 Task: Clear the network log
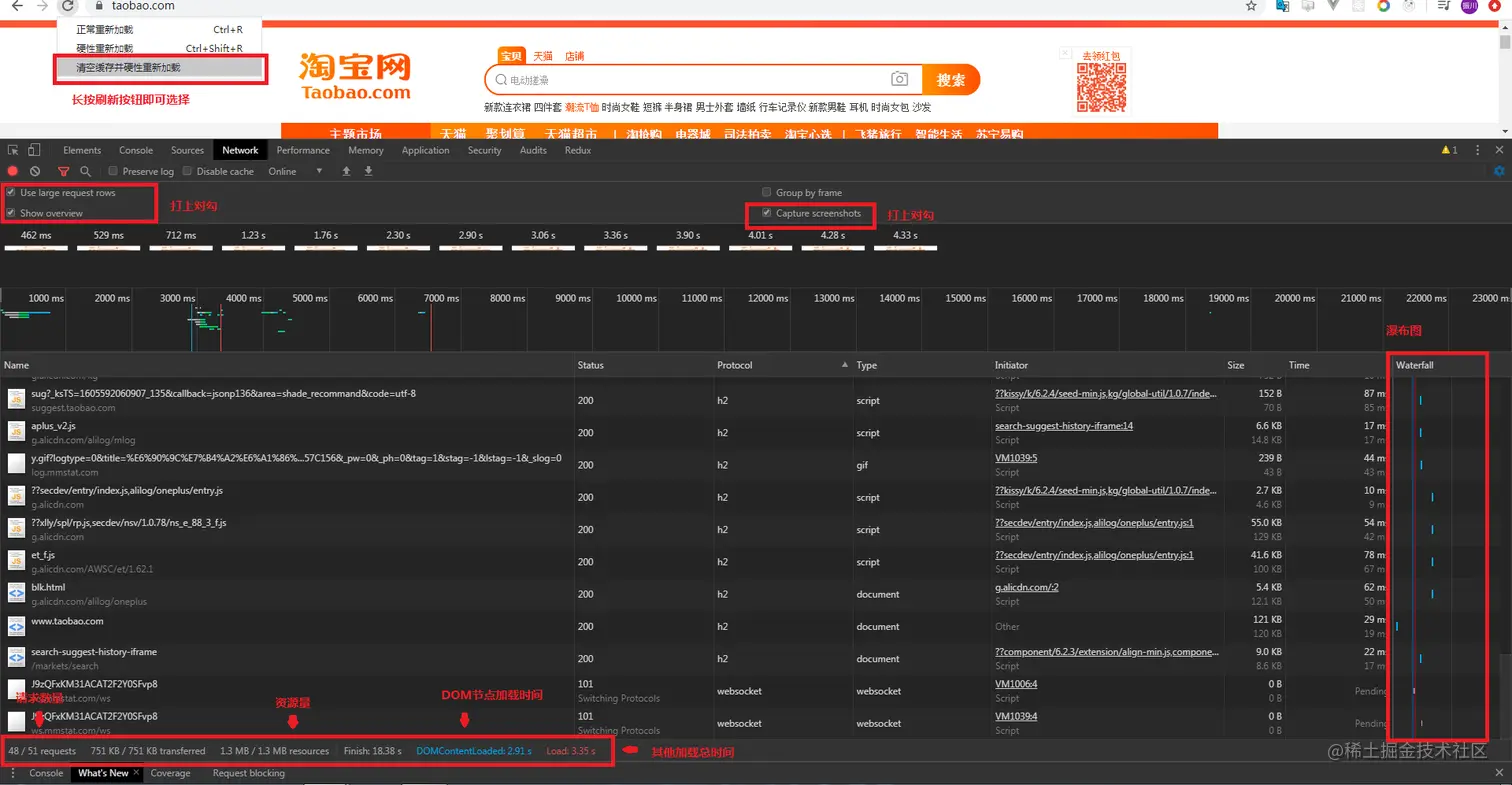click(35, 171)
